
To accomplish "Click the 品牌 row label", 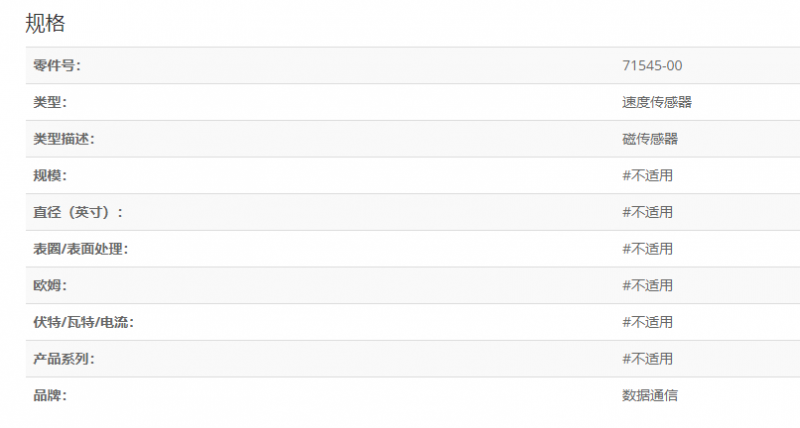I will pyautogui.click(x=50, y=396).
